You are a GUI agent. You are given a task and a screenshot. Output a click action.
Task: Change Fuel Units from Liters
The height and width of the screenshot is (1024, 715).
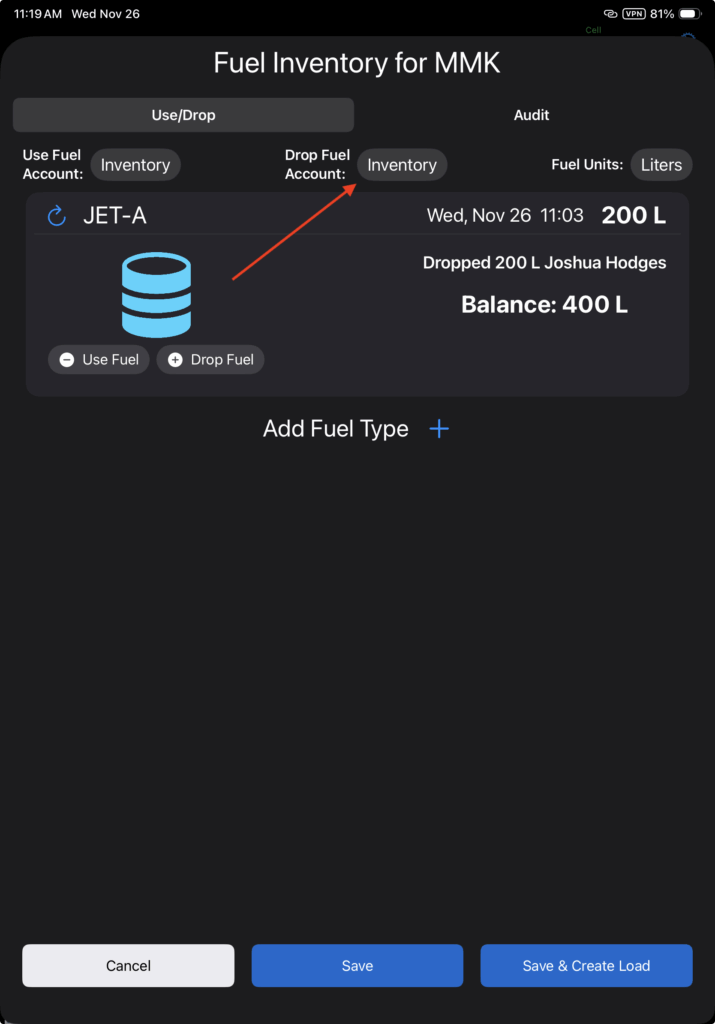tap(661, 165)
